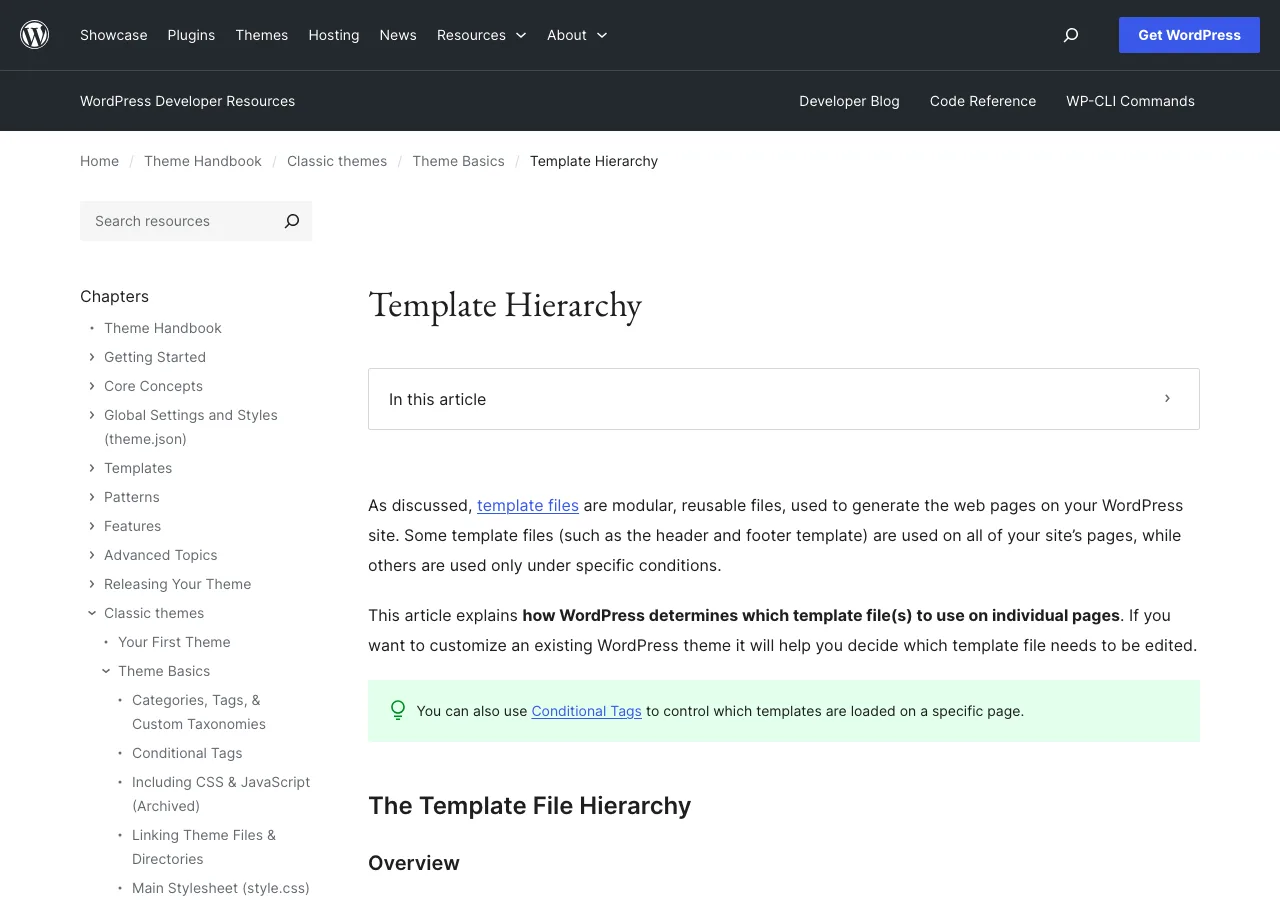Image resolution: width=1280 pixels, height=900 pixels.
Task: Open Linking Theme Files & Directories link
Action: coord(204,847)
